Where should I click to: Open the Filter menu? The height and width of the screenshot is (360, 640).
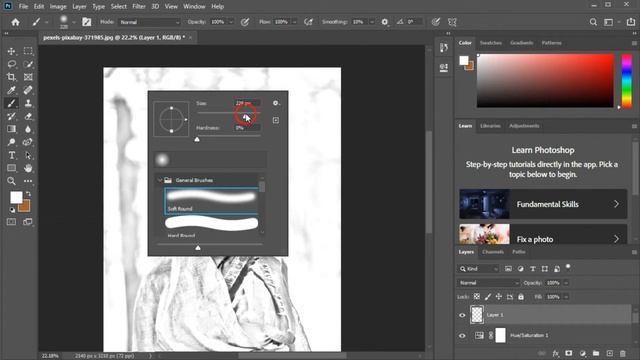[139, 7]
